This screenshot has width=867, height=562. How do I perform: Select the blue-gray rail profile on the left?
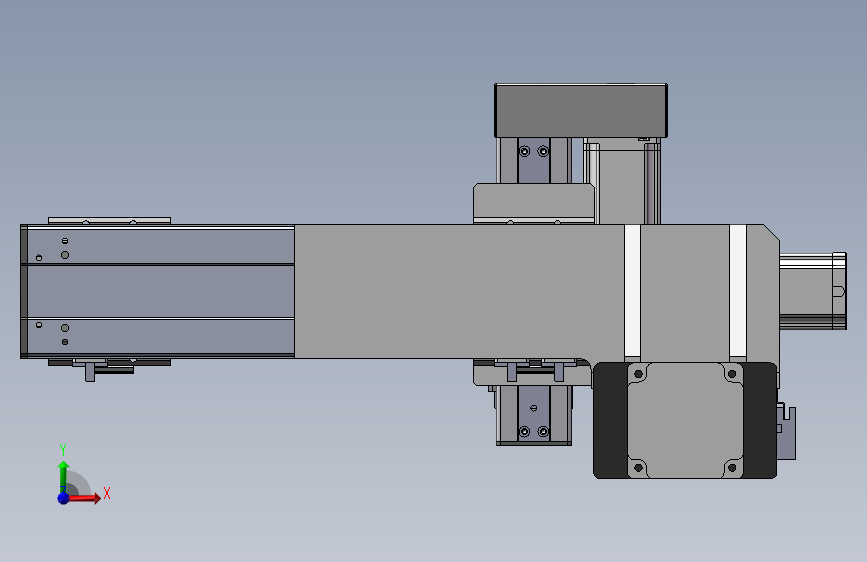(x=158, y=292)
